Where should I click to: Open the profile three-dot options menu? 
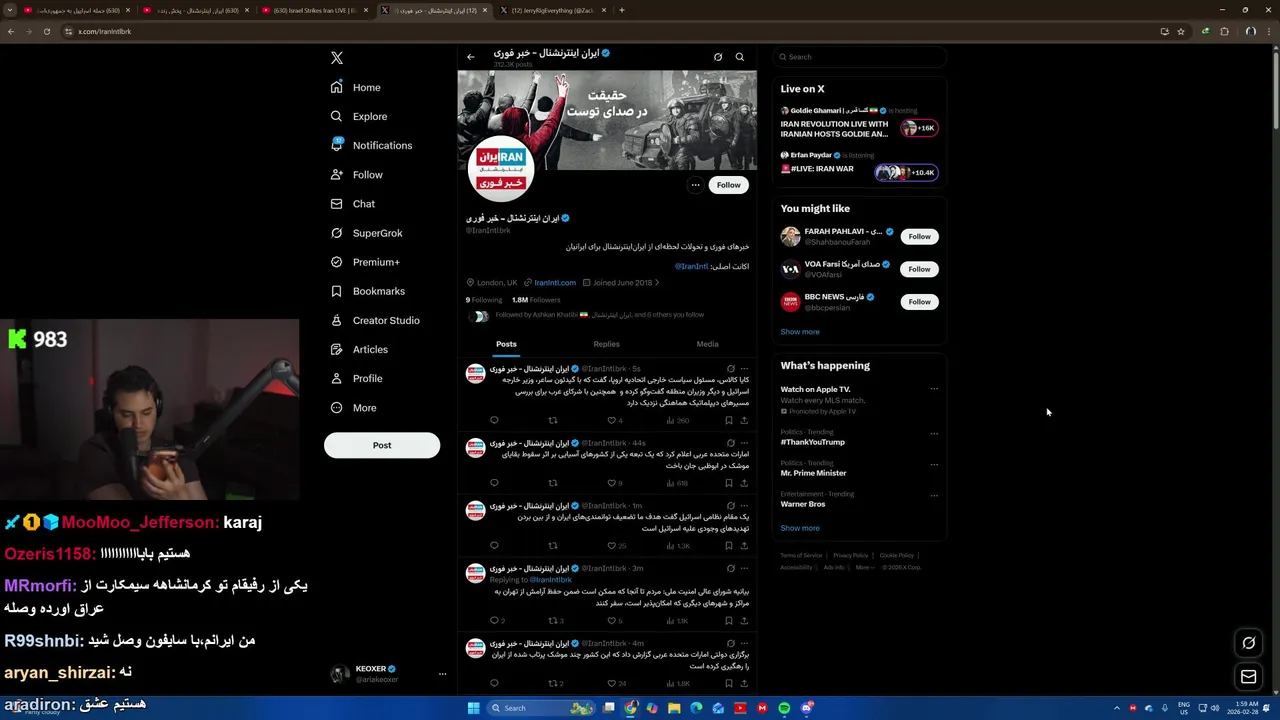click(695, 185)
